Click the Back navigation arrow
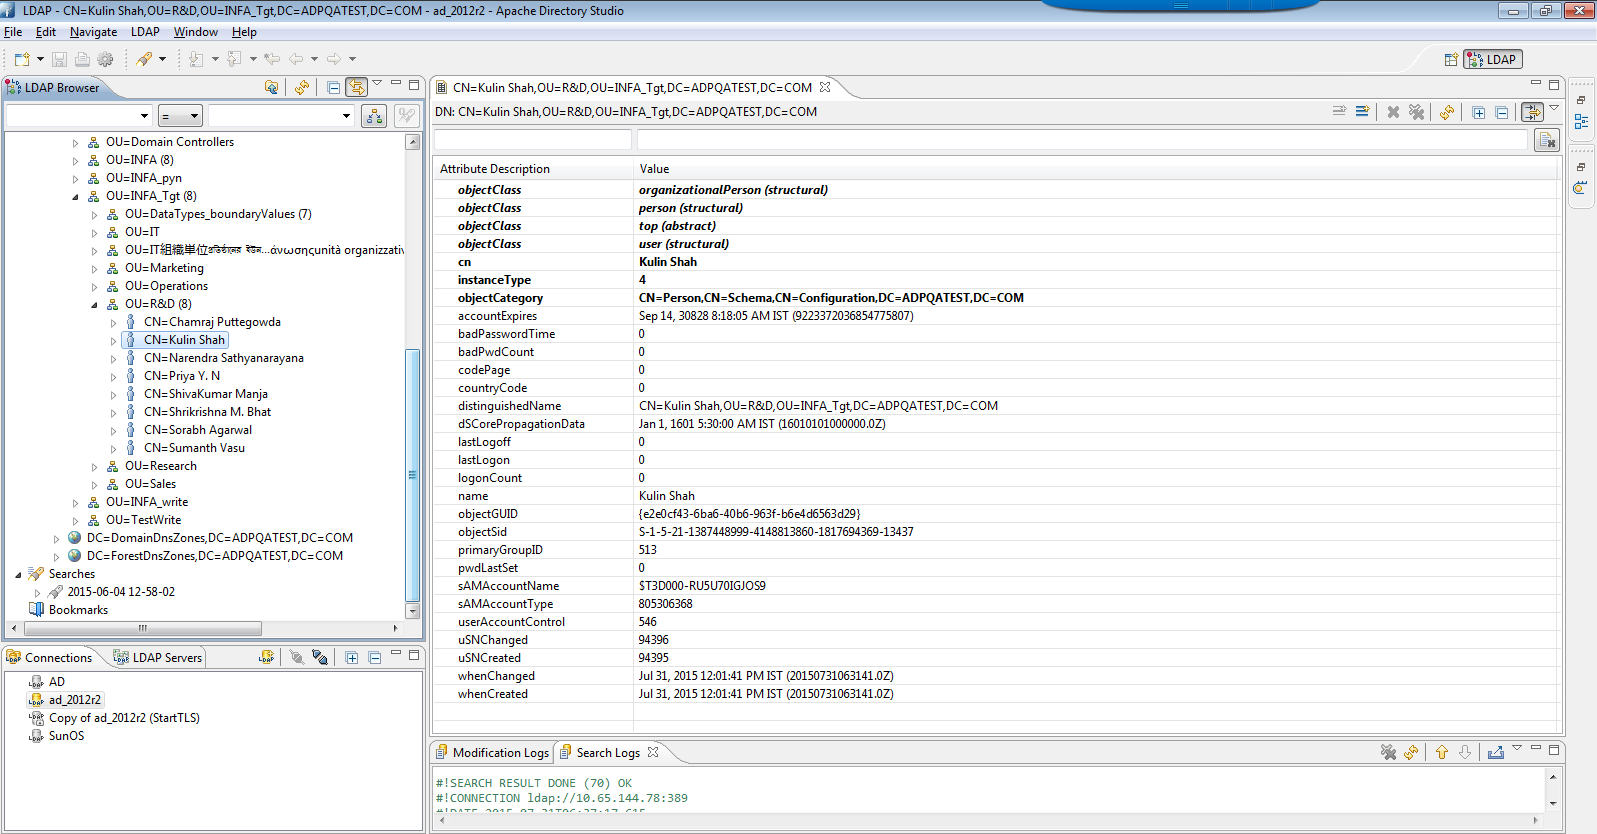 coord(297,59)
